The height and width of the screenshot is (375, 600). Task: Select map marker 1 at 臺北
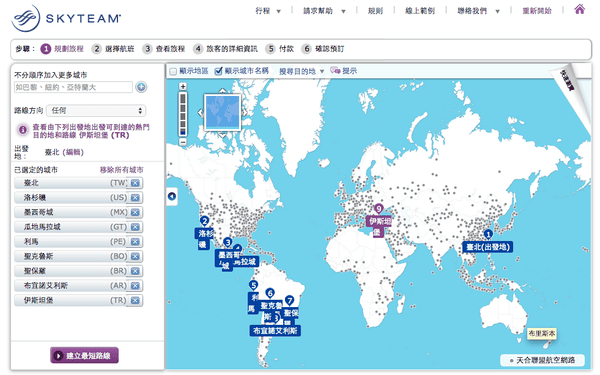click(x=488, y=234)
